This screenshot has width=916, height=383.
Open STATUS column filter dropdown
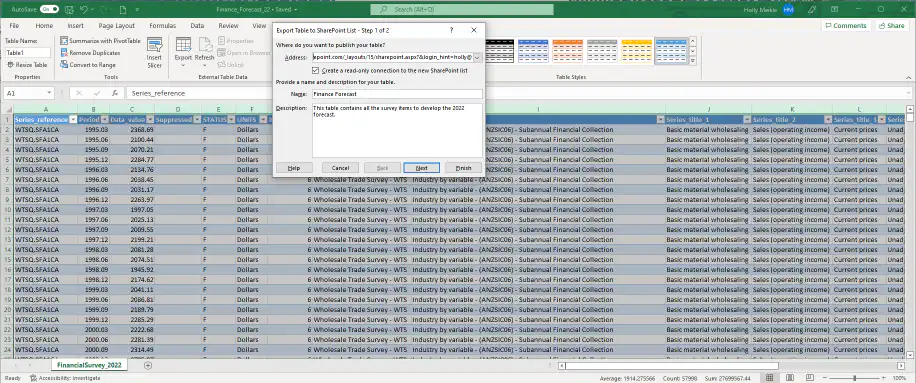(231, 120)
